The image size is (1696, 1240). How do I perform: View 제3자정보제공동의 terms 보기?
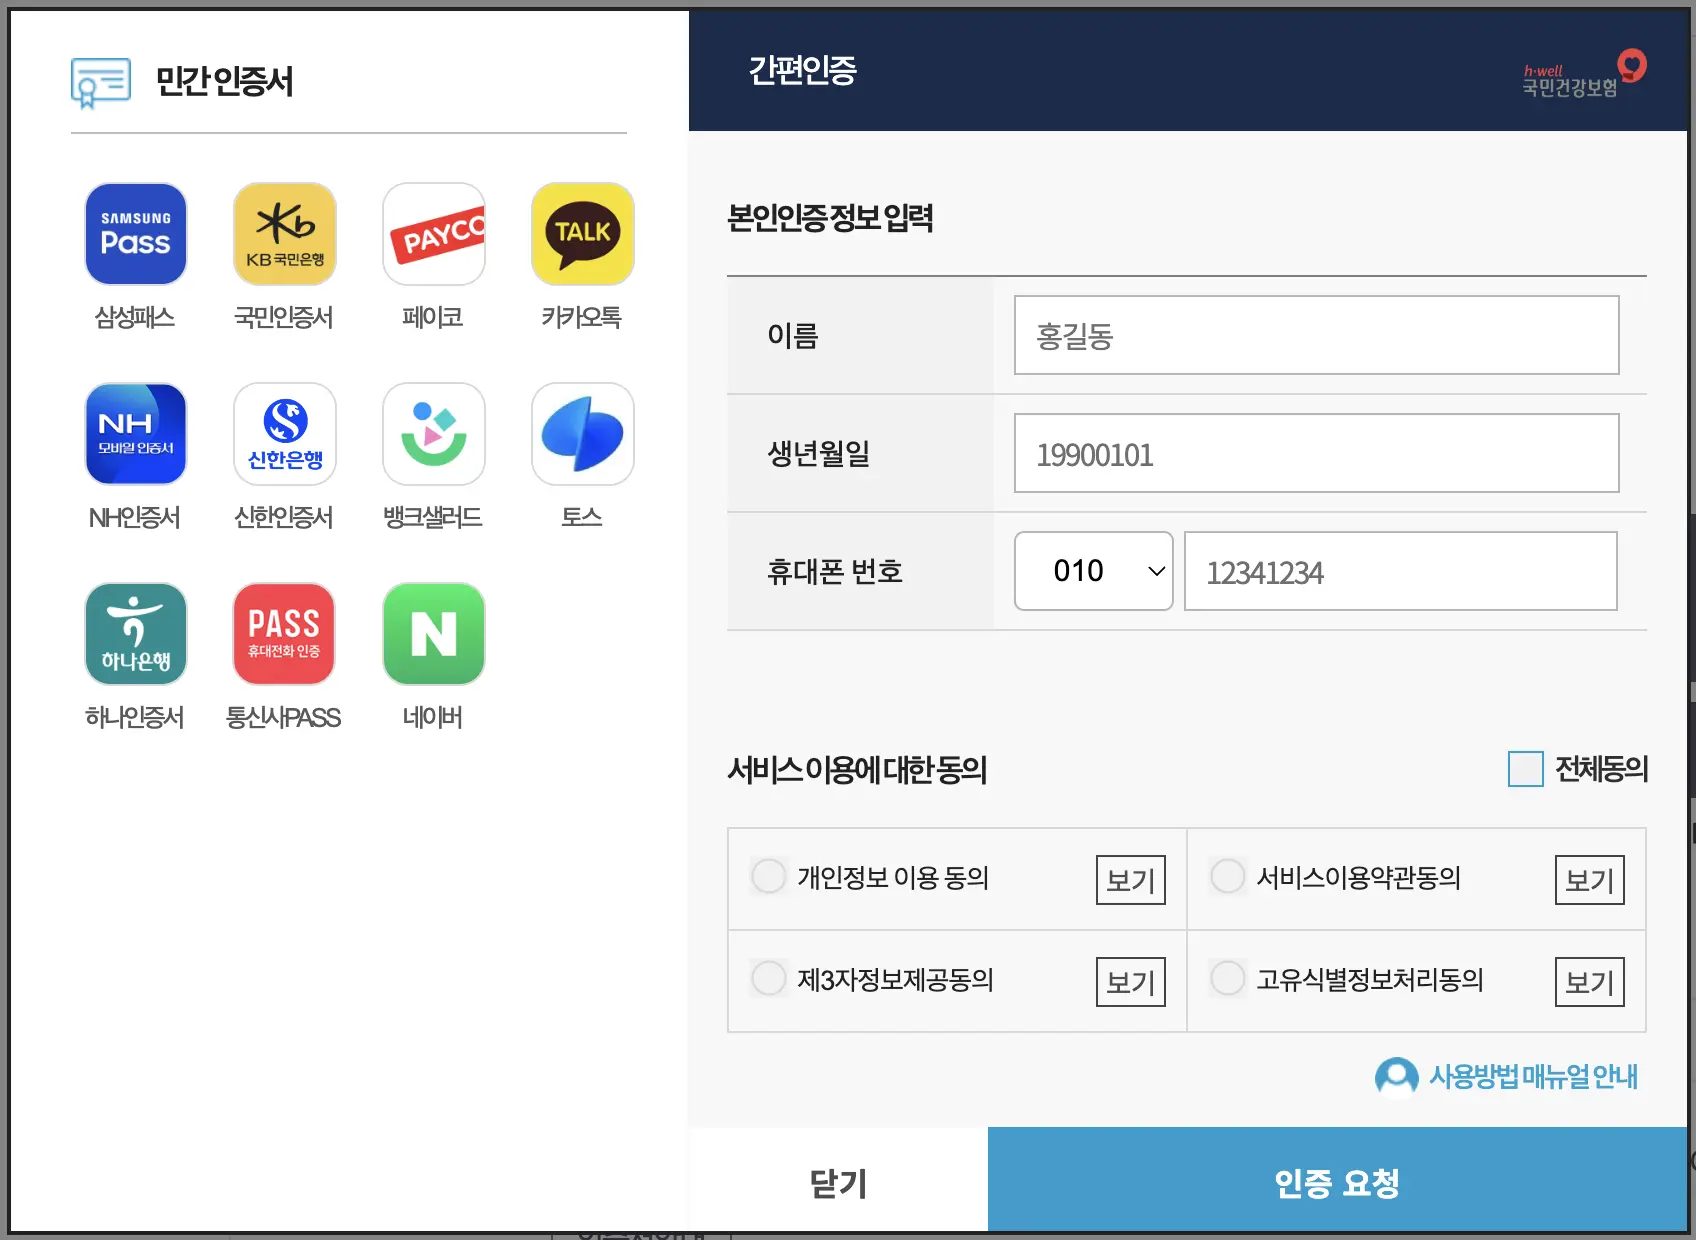point(1131,982)
